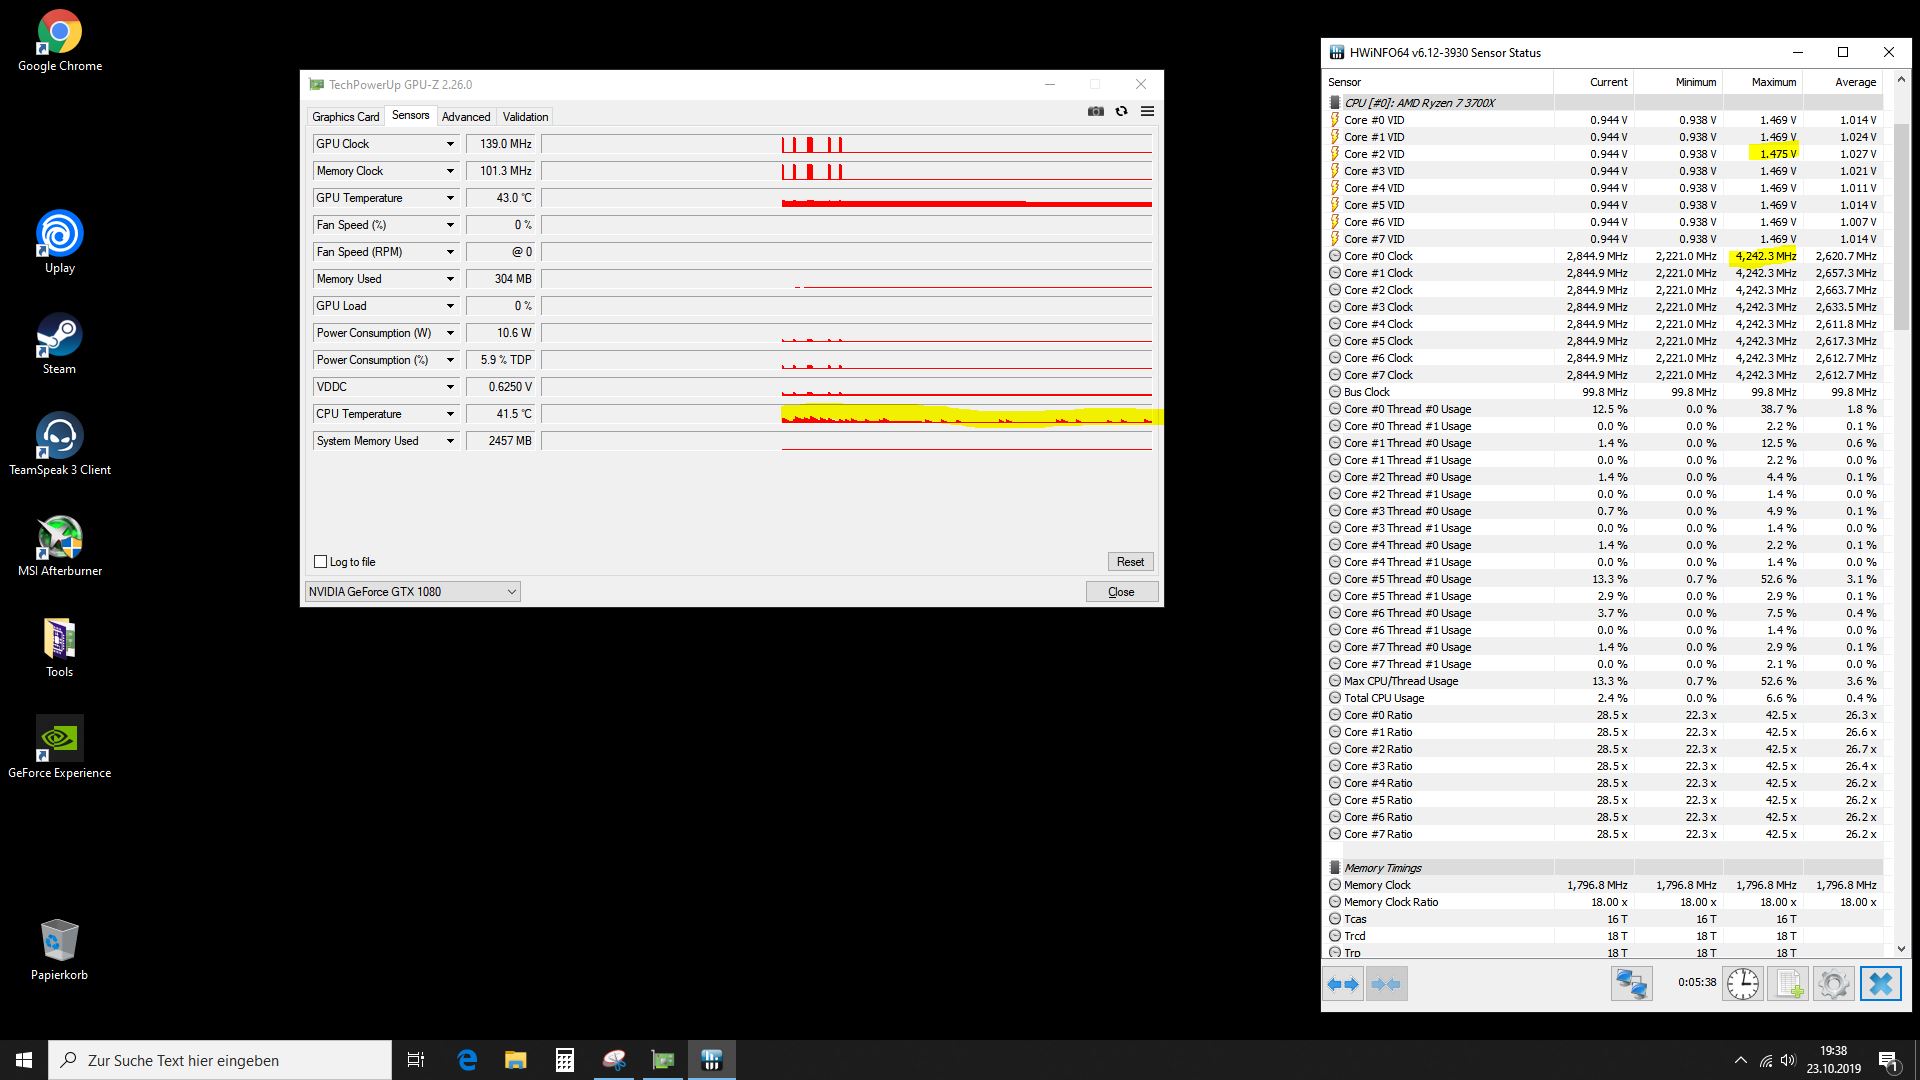Click the Close button in GPU-Z

coord(1121,592)
